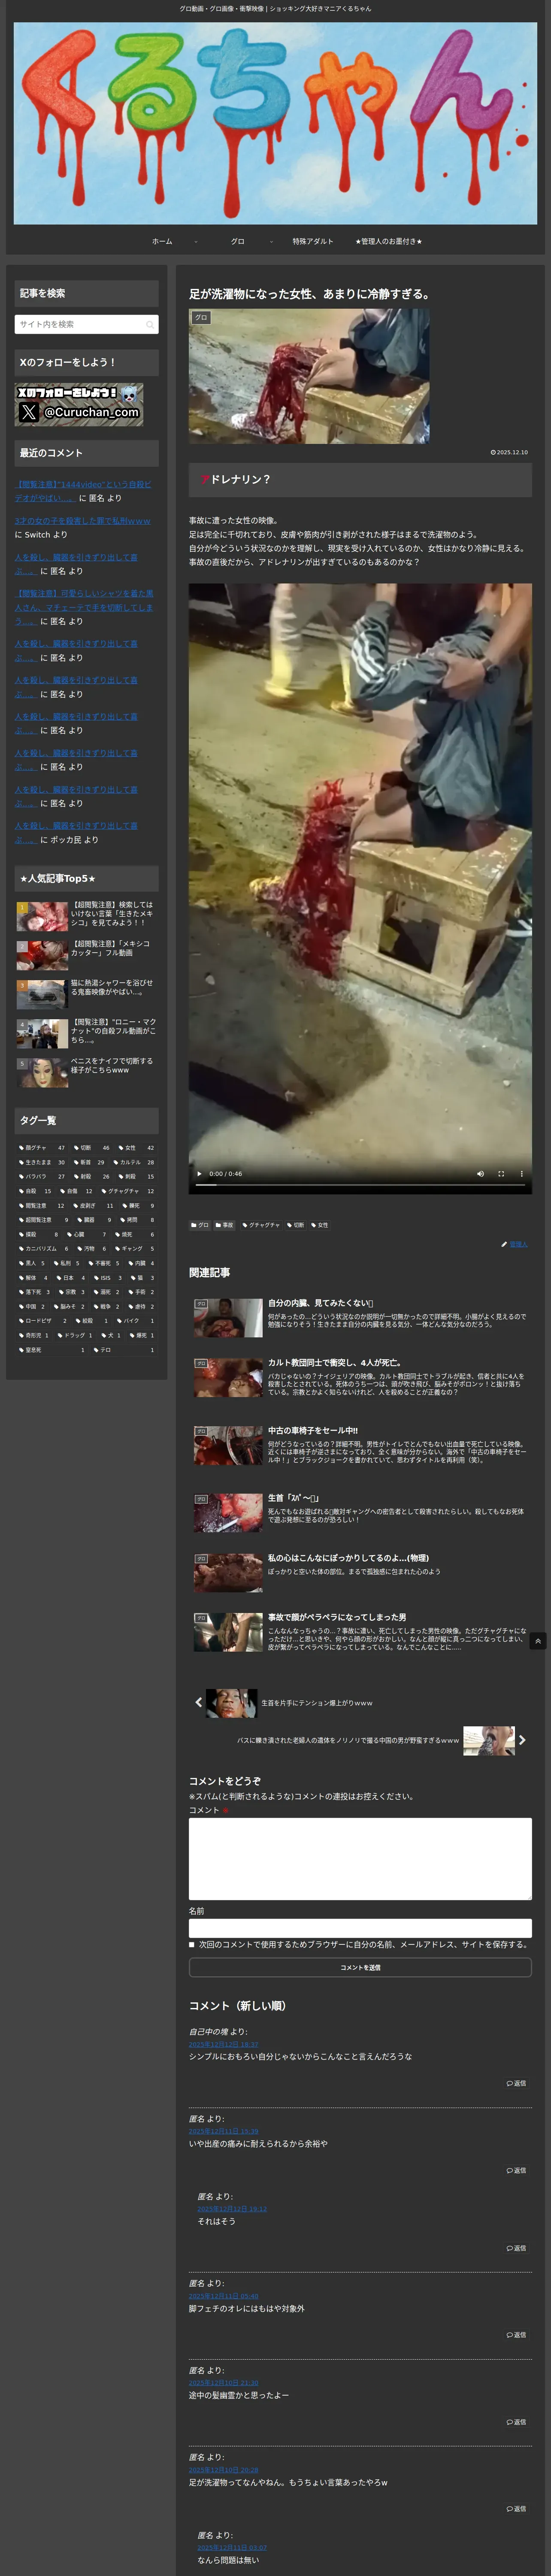Select the 生きたまま tag in tag list

[41, 1162]
